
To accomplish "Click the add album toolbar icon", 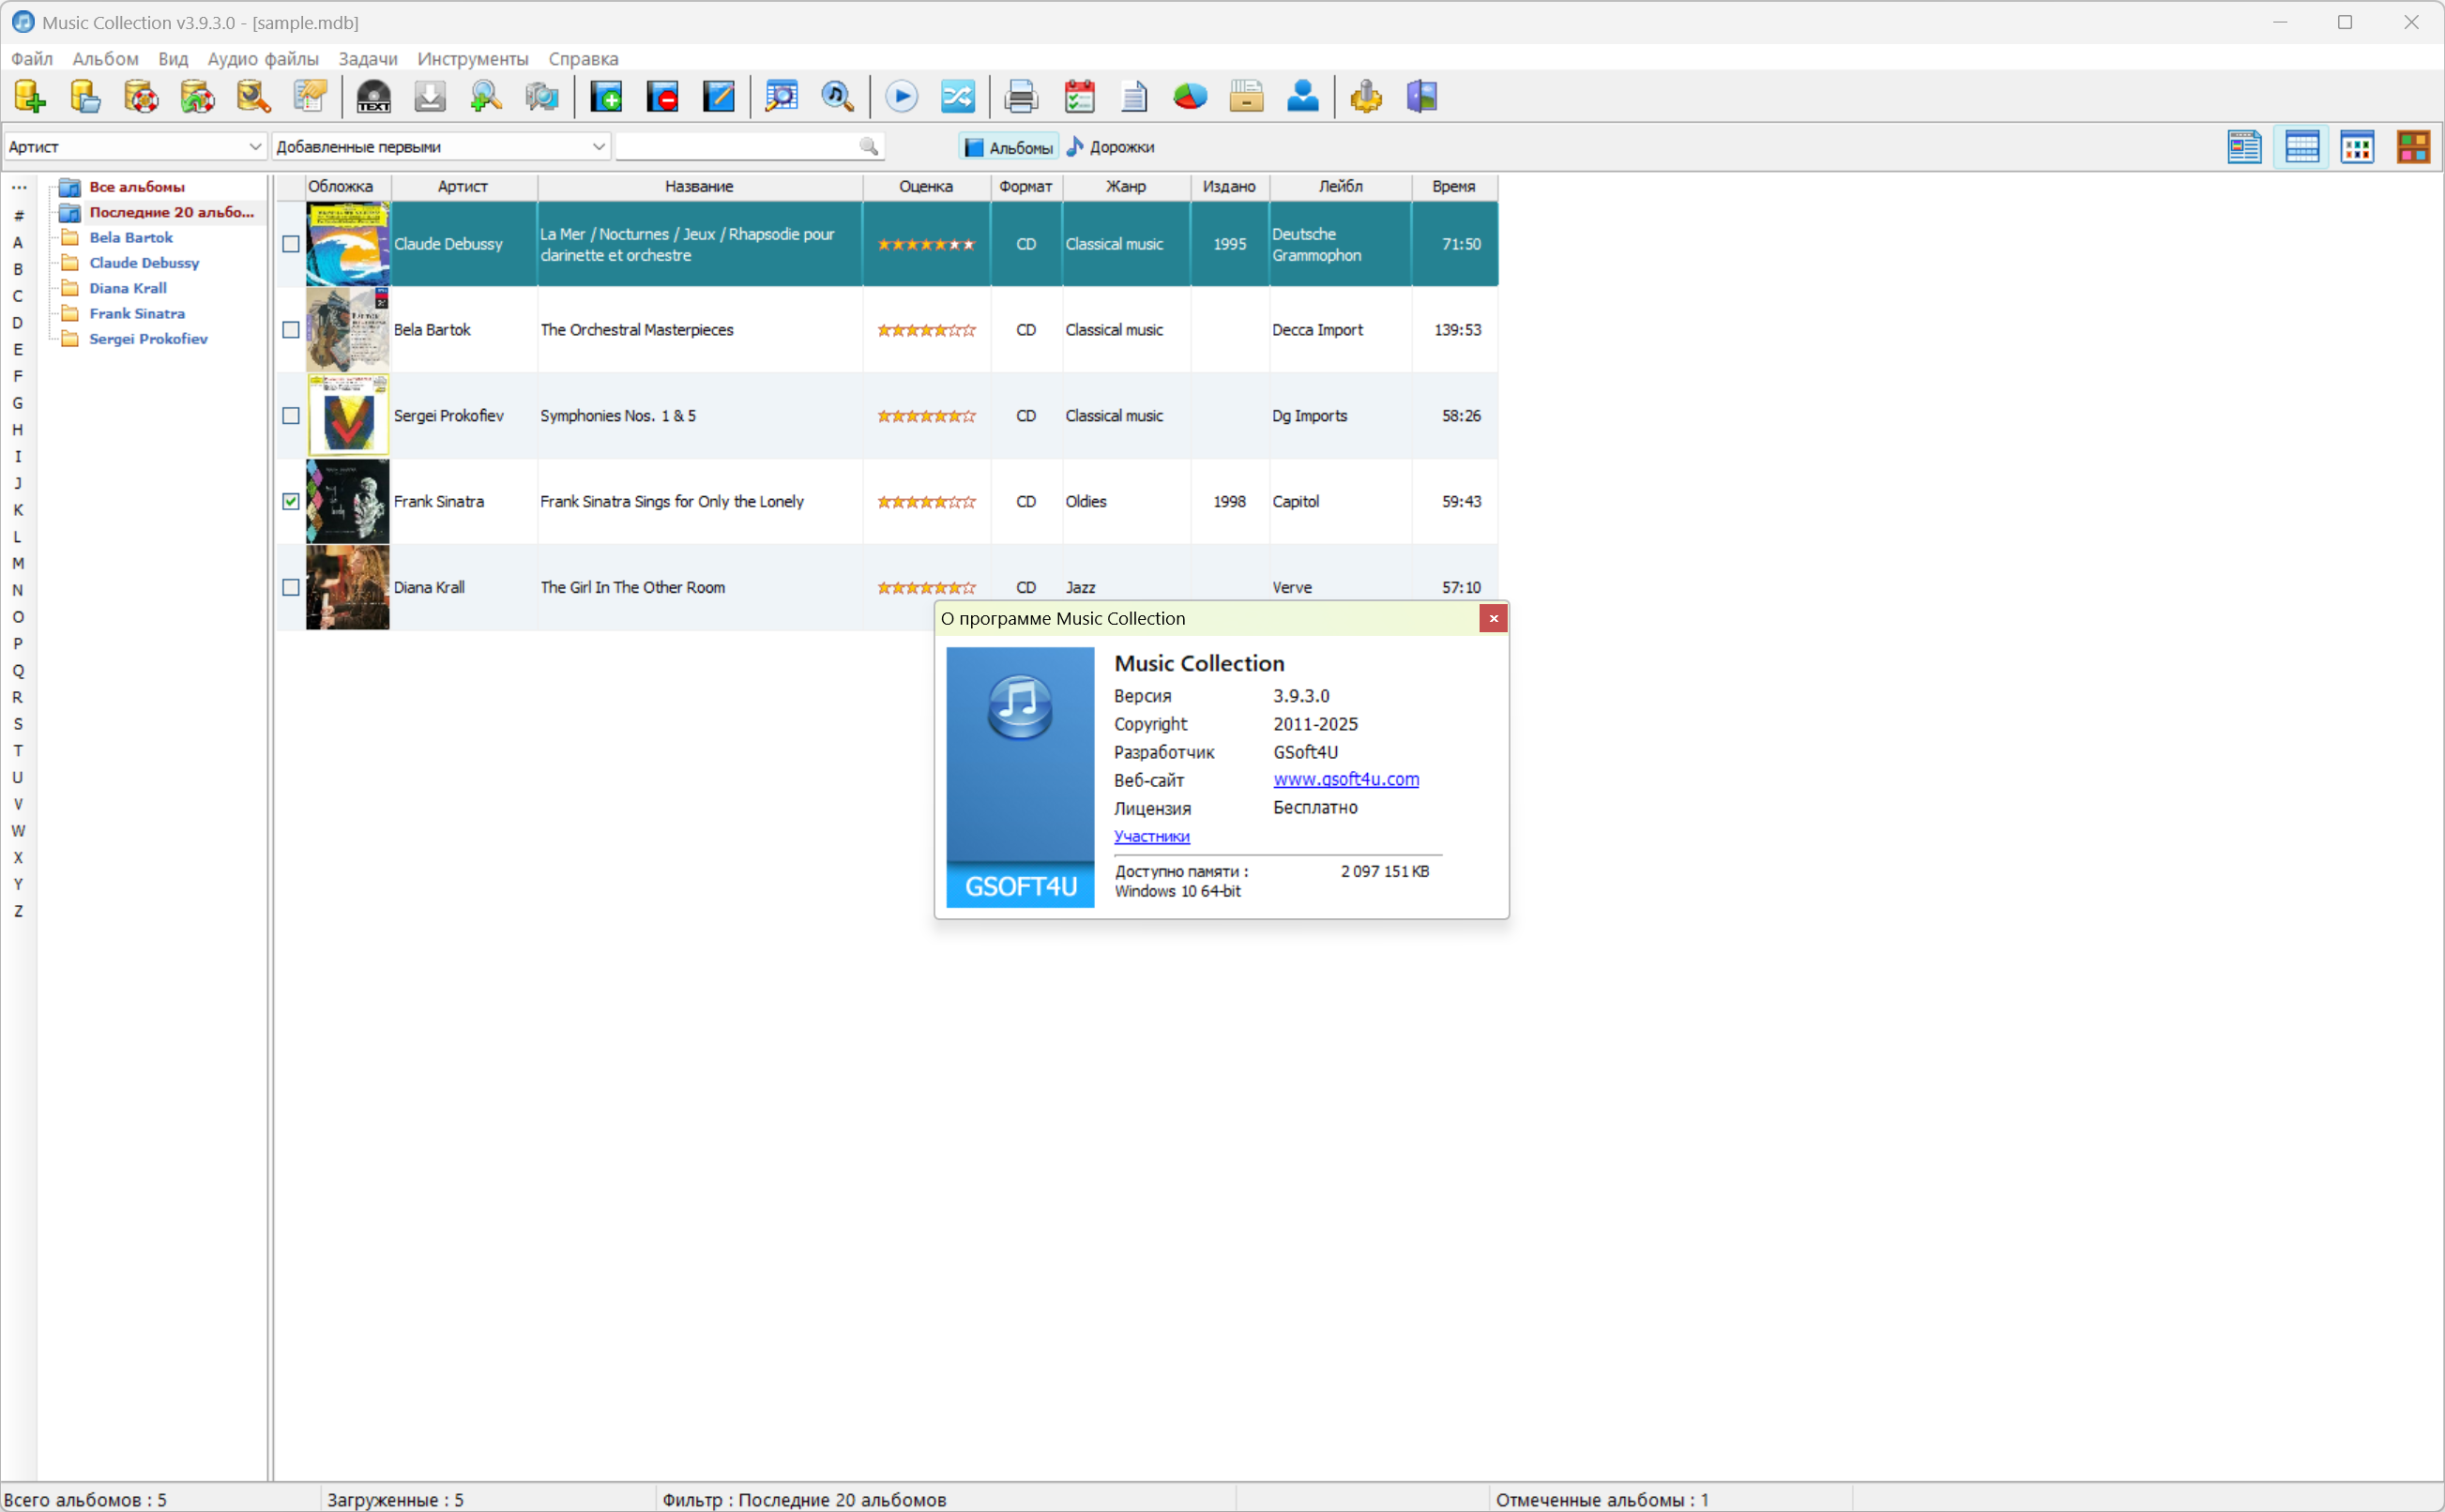I will pos(606,97).
